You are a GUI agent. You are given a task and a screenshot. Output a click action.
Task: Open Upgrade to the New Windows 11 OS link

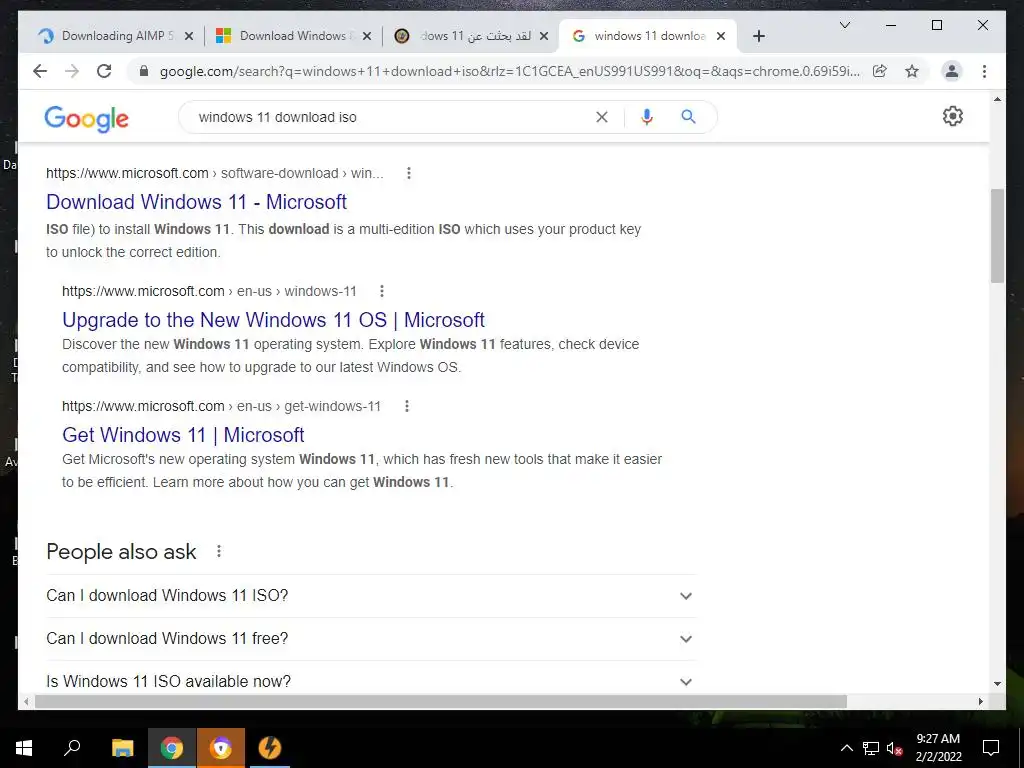click(273, 319)
